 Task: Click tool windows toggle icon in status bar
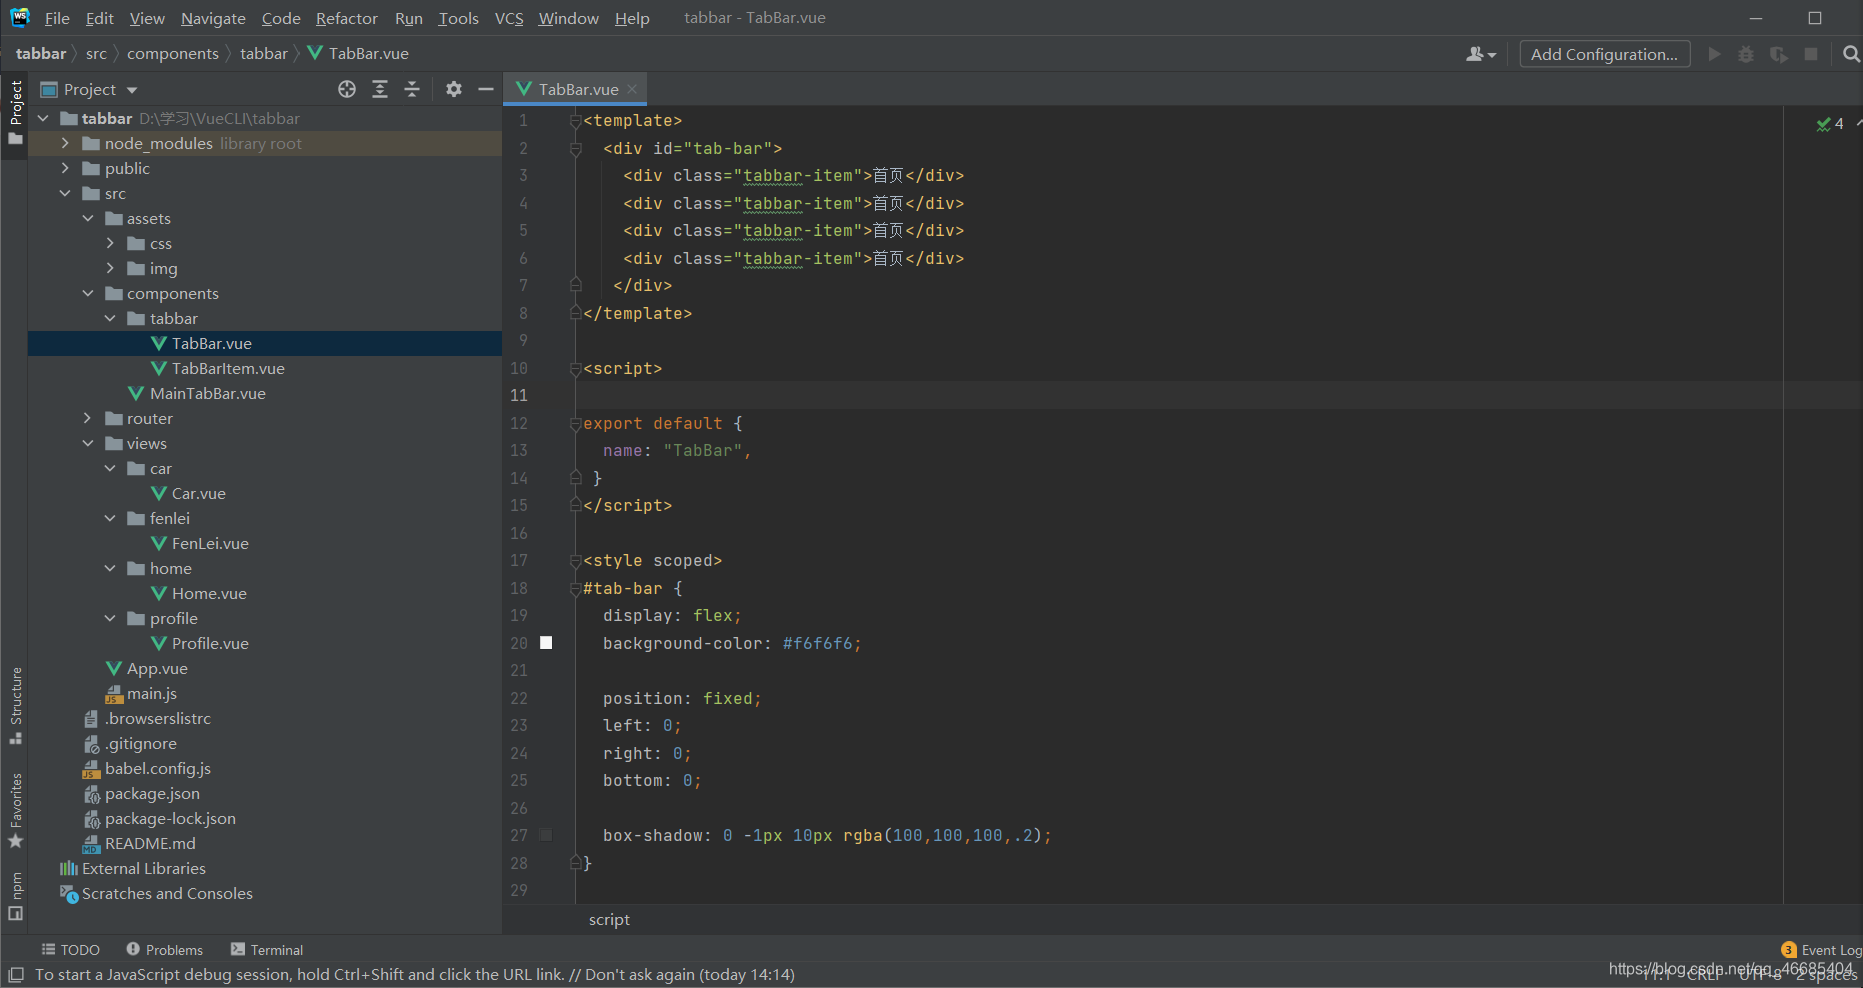pyautogui.click(x=15, y=974)
